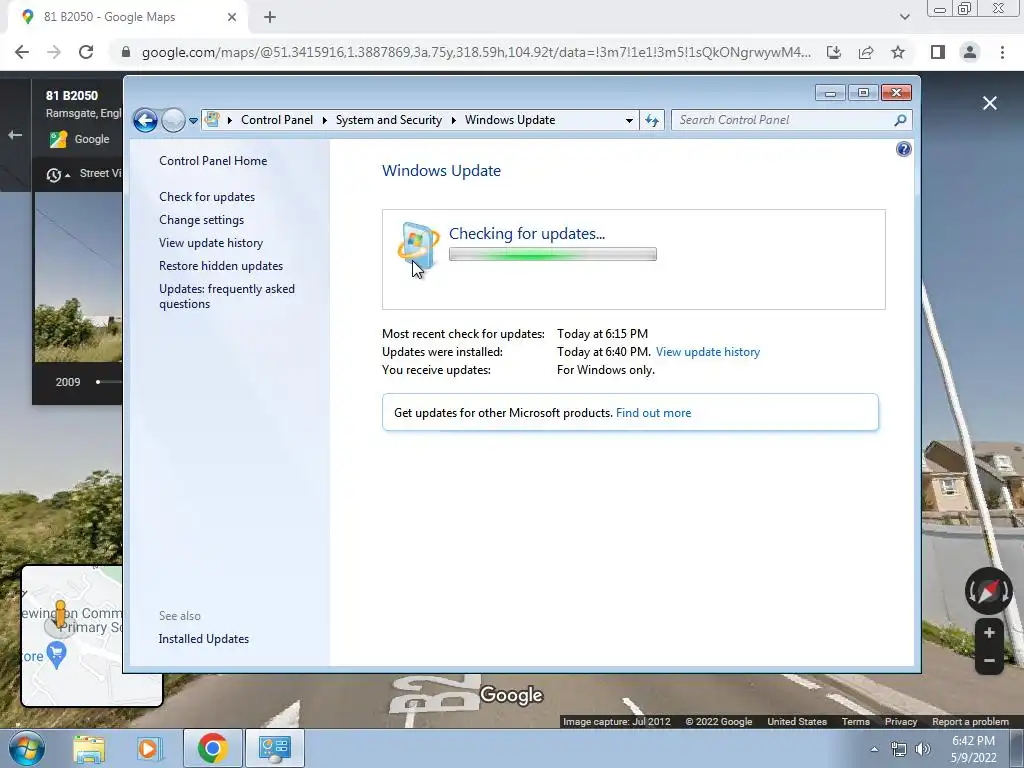Click the network tray icon

pyautogui.click(x=899, y=749)
